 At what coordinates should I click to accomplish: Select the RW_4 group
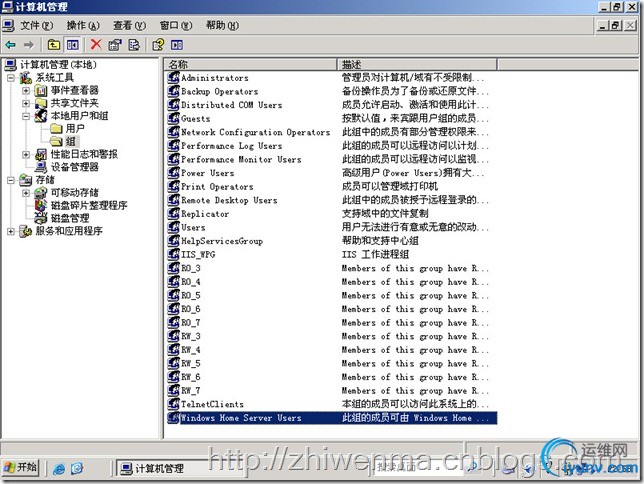(x=191, y=350)
